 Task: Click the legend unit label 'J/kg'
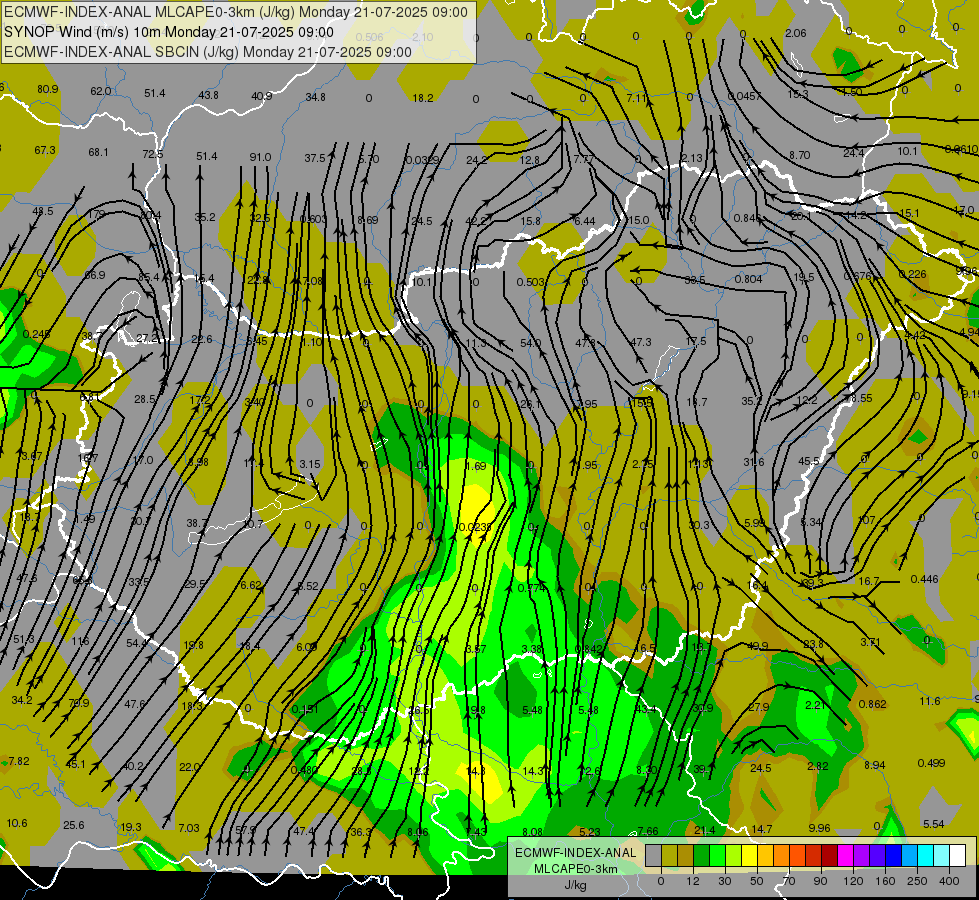(575, 885)
